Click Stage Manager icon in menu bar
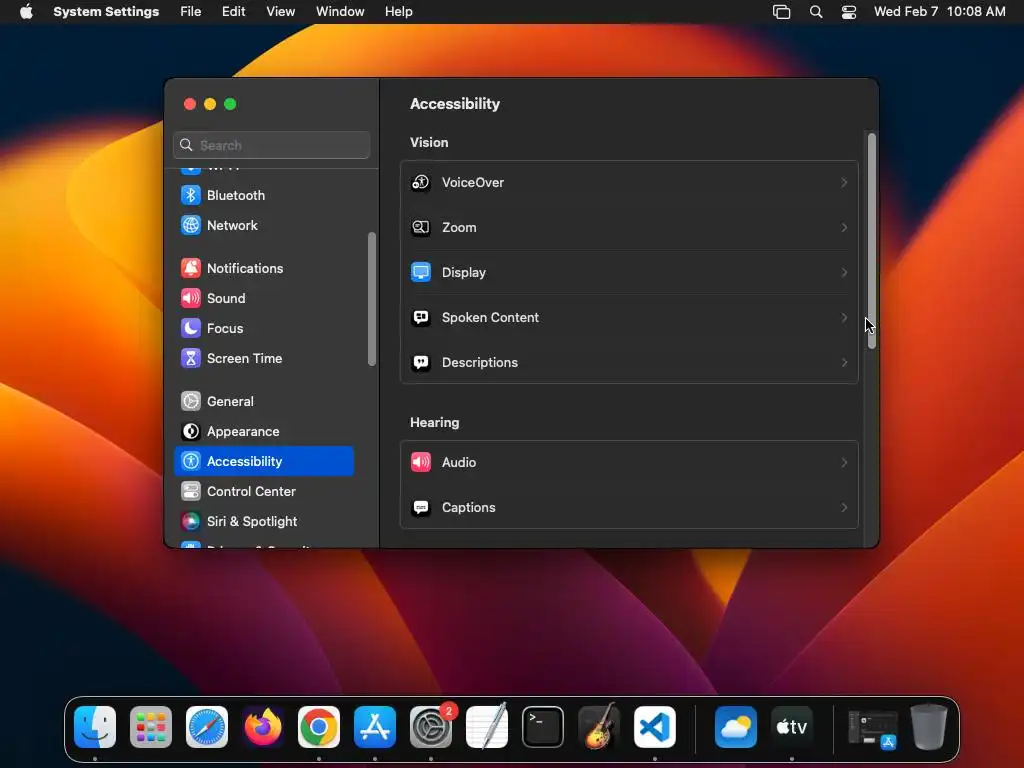The width and height of the screenshot is (1024, 768). coord(781,12)
